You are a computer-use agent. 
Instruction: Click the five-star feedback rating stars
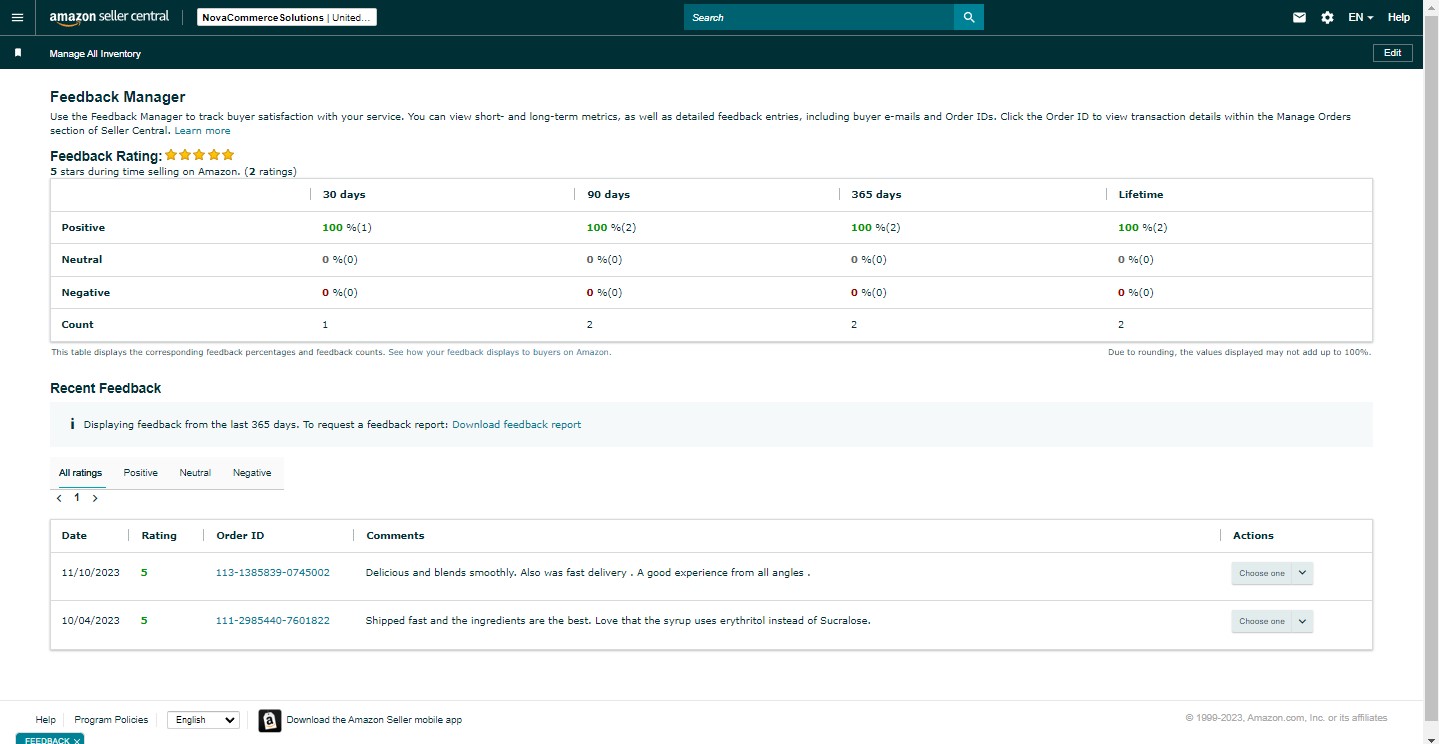point(200,155)
